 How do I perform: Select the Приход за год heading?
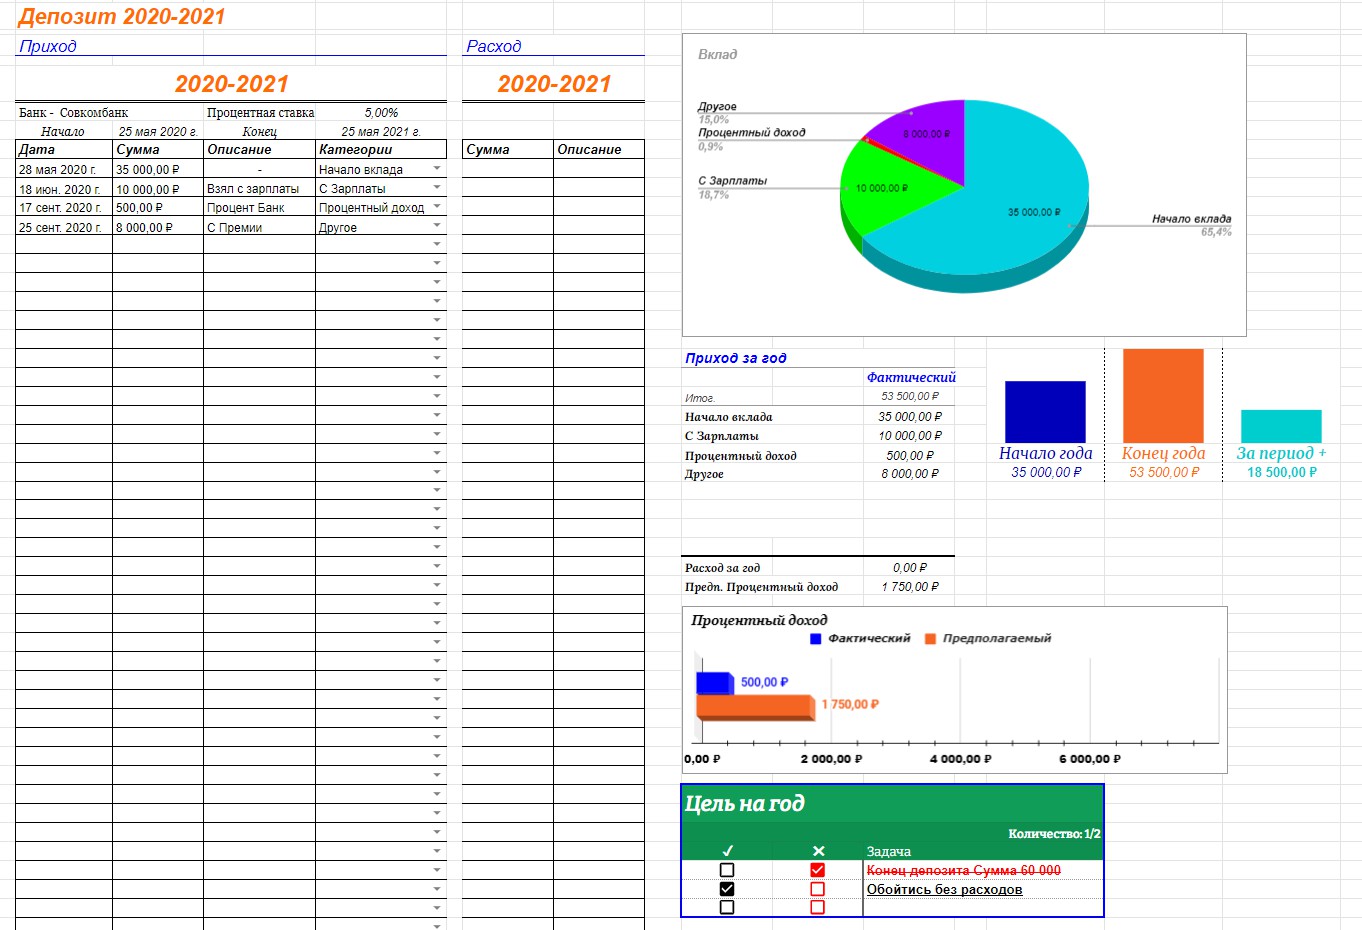736,357
